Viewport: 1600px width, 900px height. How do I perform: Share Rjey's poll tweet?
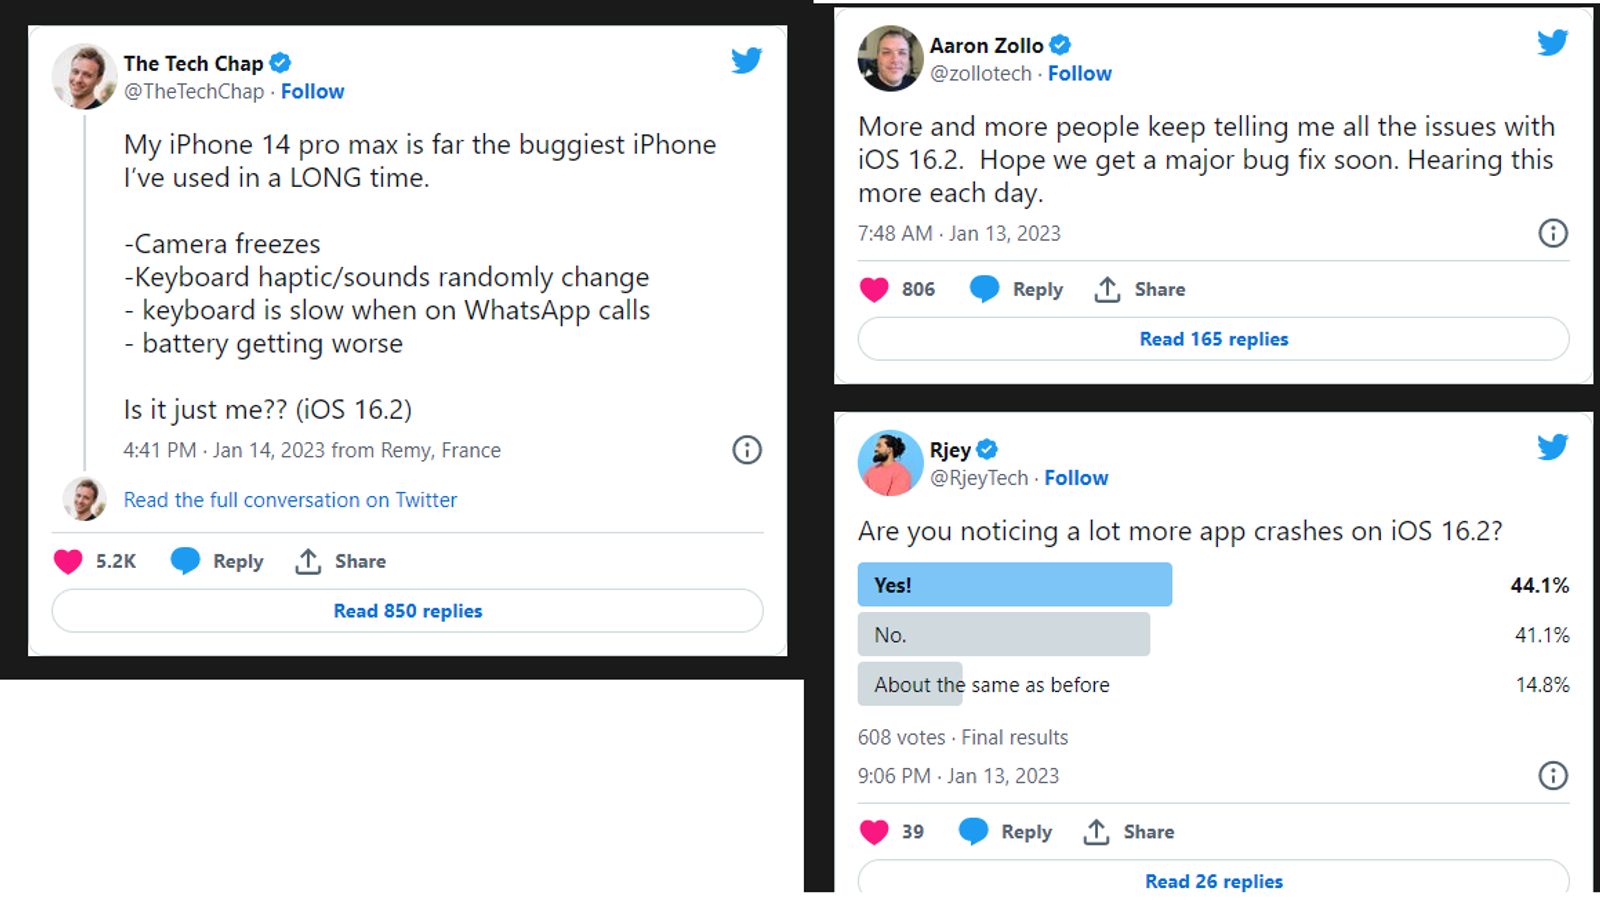(1097, 832)
